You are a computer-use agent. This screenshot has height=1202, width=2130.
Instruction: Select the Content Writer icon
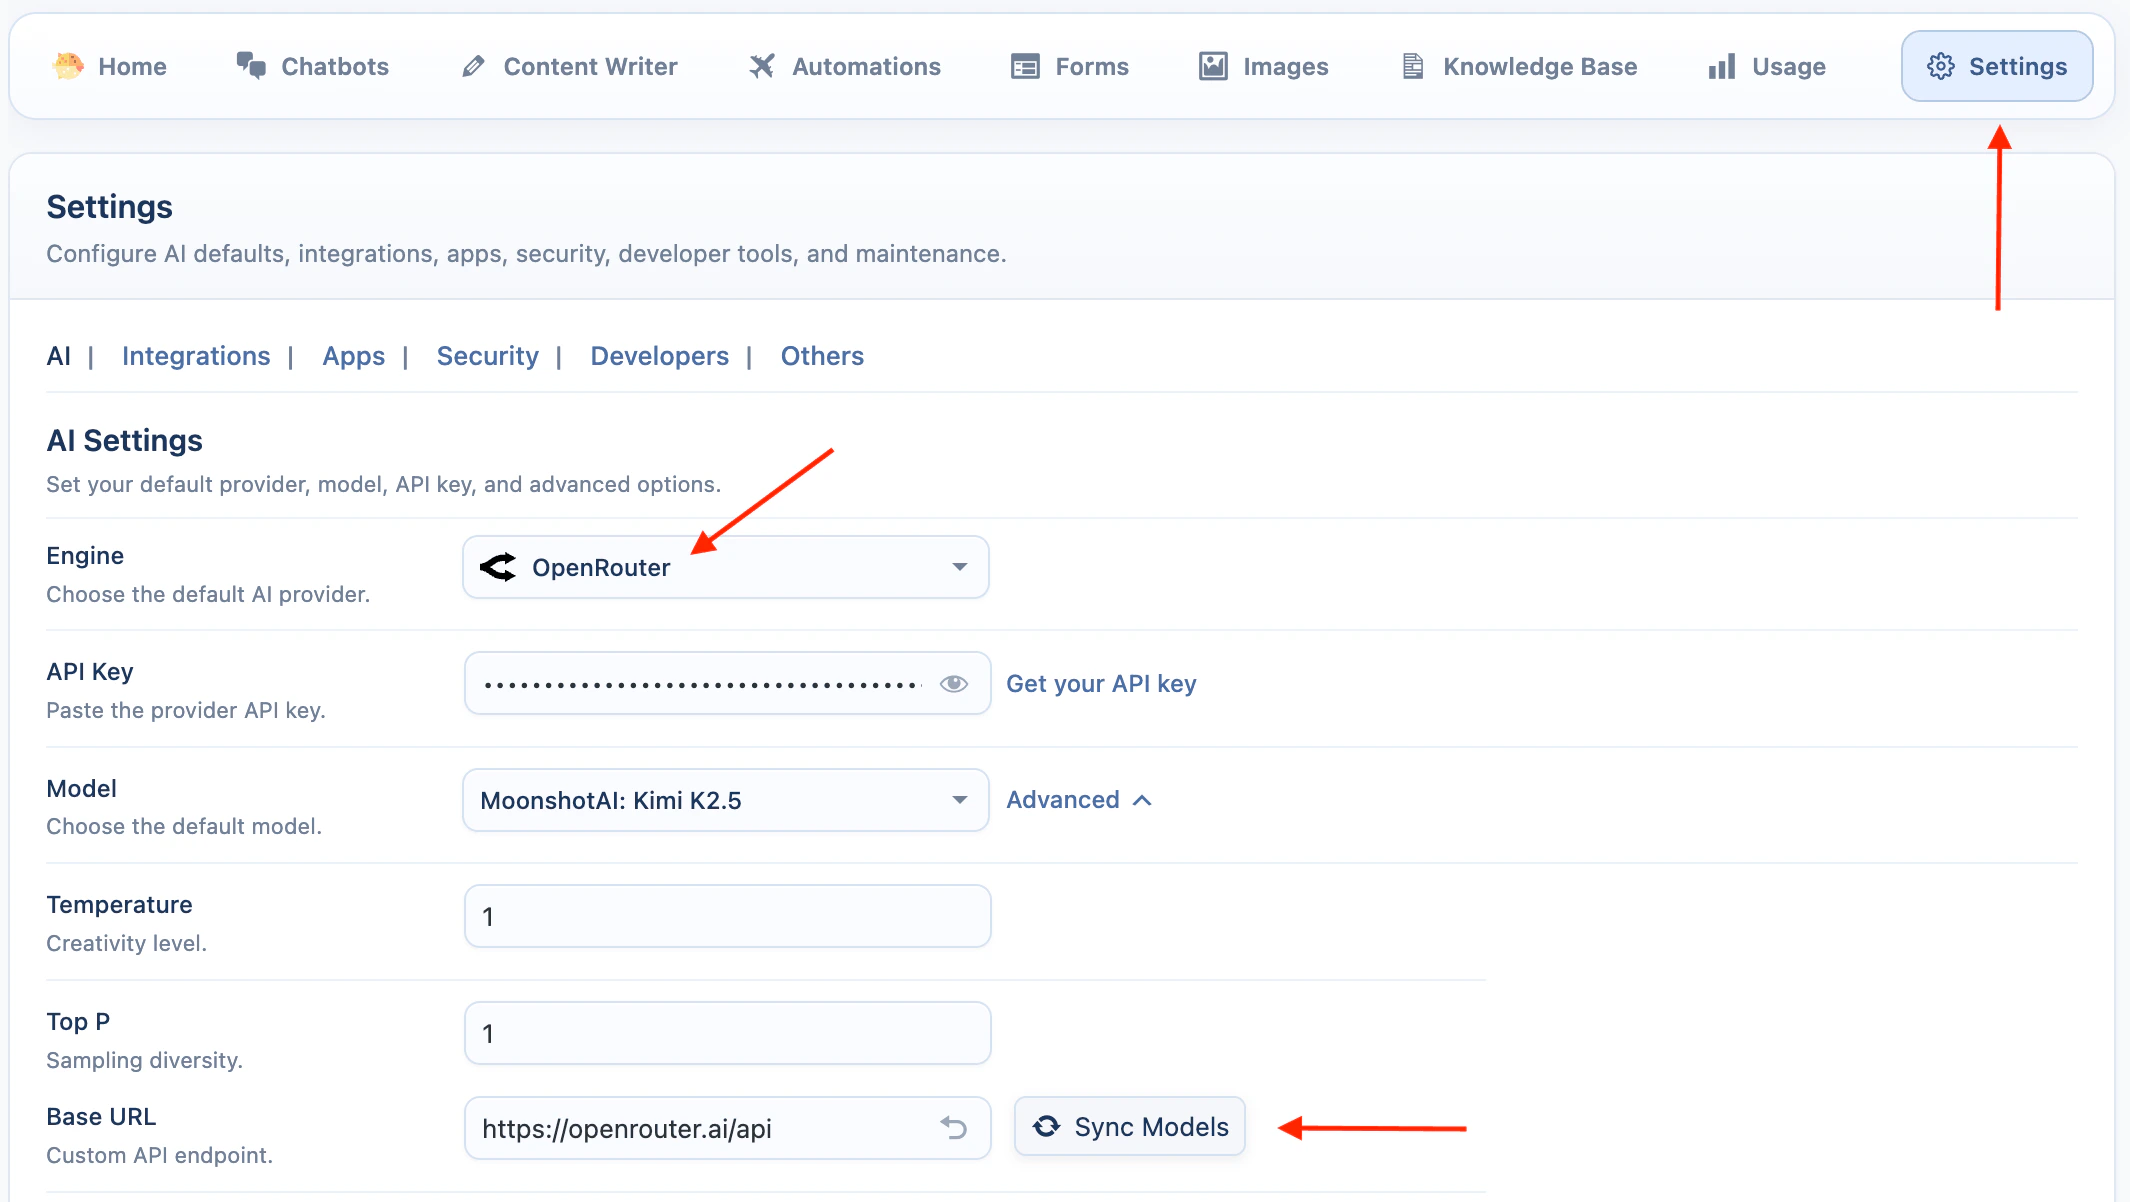click(471, 66)
